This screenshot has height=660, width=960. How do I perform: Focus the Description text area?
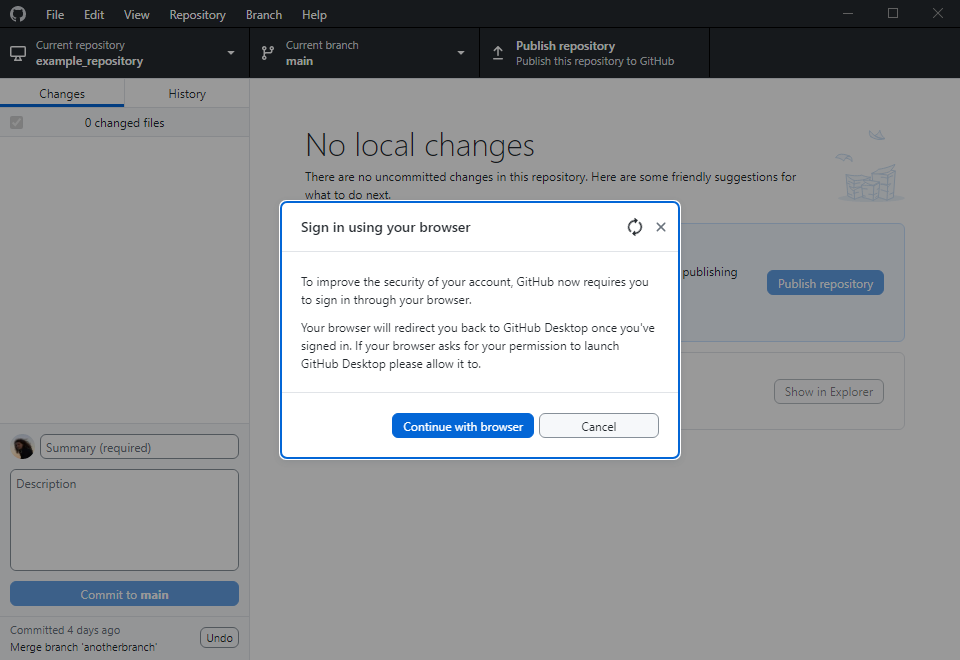[x=124, y=520]
